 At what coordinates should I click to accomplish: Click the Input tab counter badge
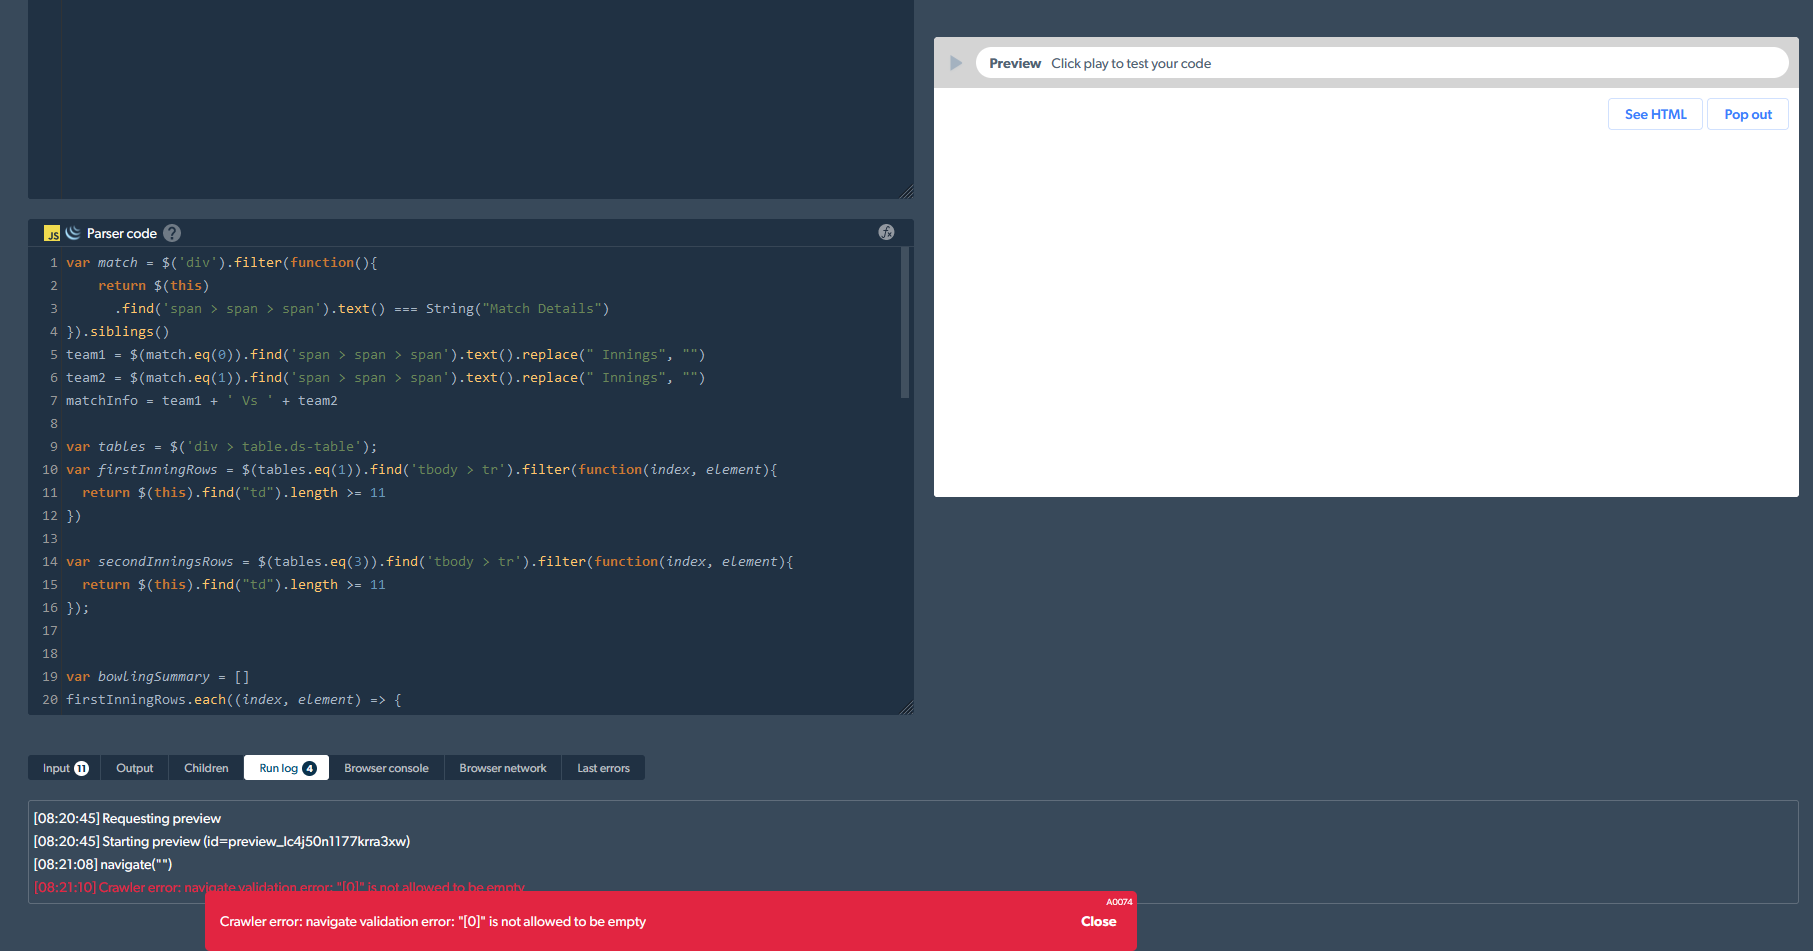83,767
